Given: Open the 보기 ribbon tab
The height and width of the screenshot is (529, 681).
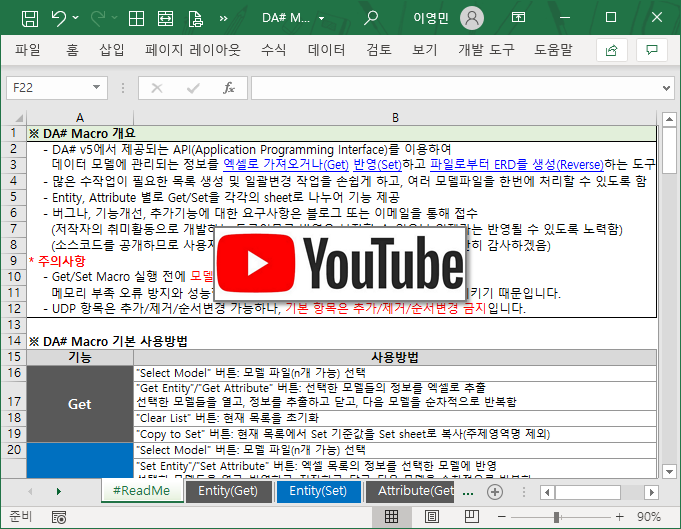Looking at the screenshot, I should tap(425, 50).
